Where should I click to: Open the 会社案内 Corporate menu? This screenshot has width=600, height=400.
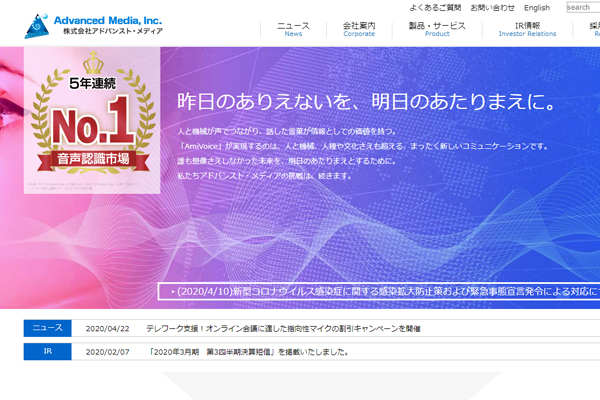pyautogui.click(x=359, y=29)
